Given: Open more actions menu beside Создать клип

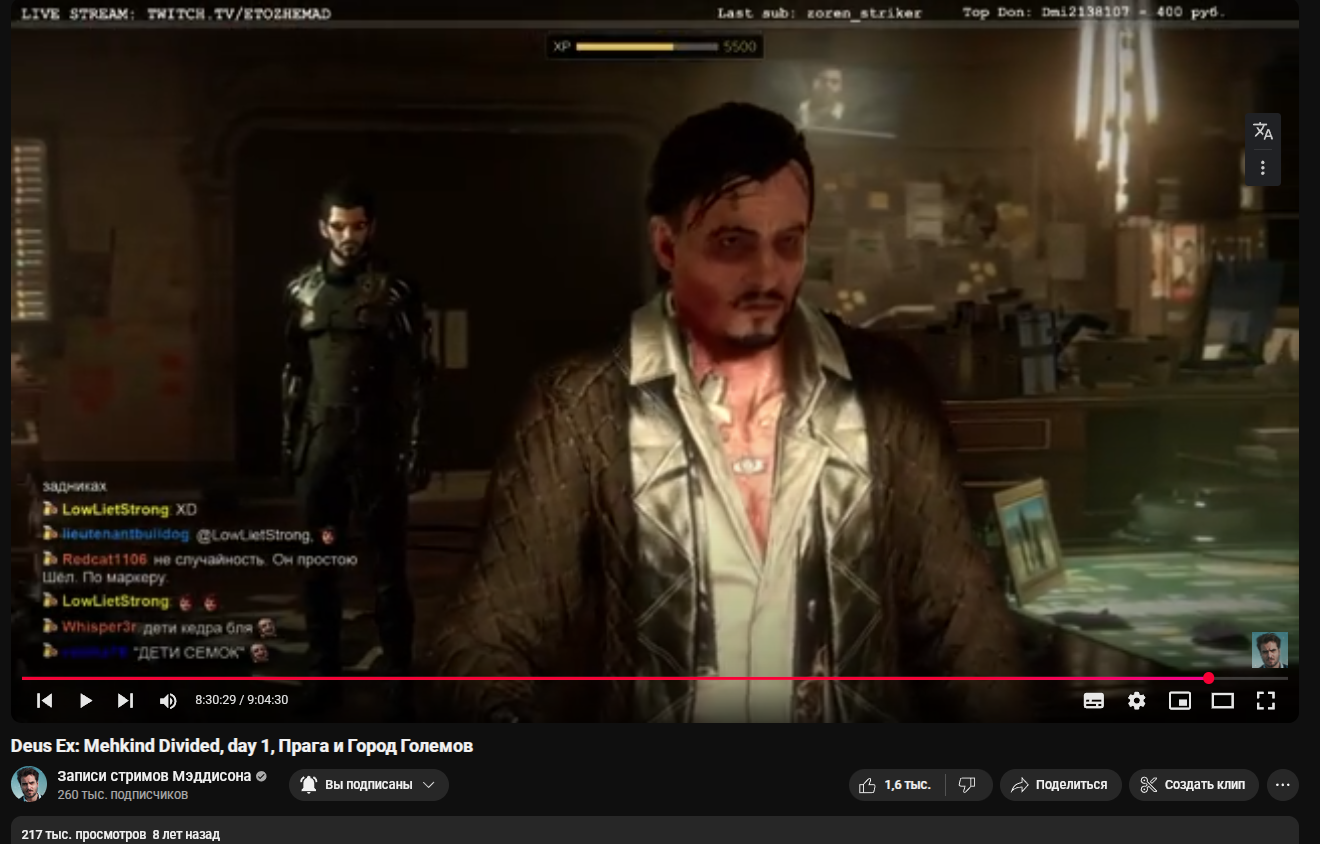Looking at the screenshot, I should click(1283, 785).
